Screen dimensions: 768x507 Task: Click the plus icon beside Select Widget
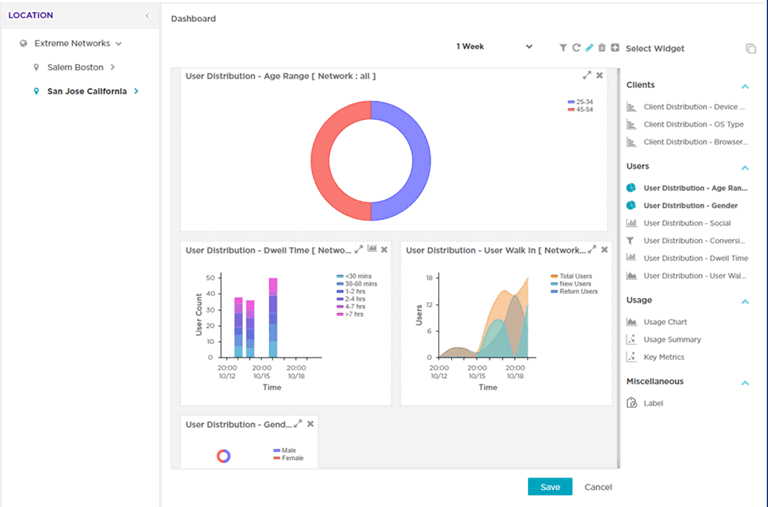pos(615,48)
